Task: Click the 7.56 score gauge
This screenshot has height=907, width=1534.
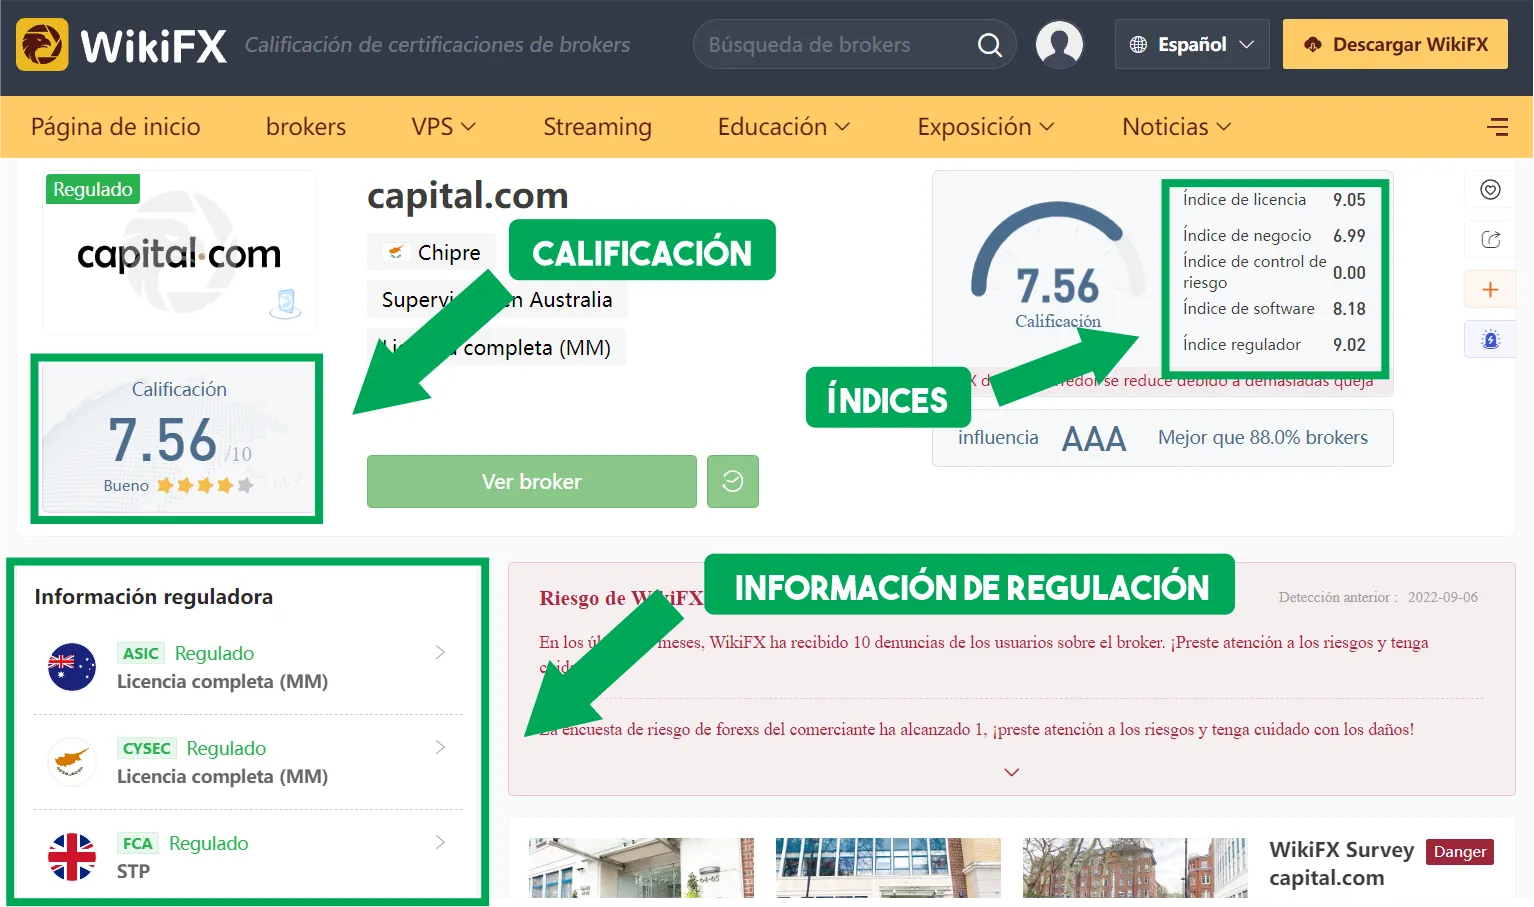Action: [1058, 265]
